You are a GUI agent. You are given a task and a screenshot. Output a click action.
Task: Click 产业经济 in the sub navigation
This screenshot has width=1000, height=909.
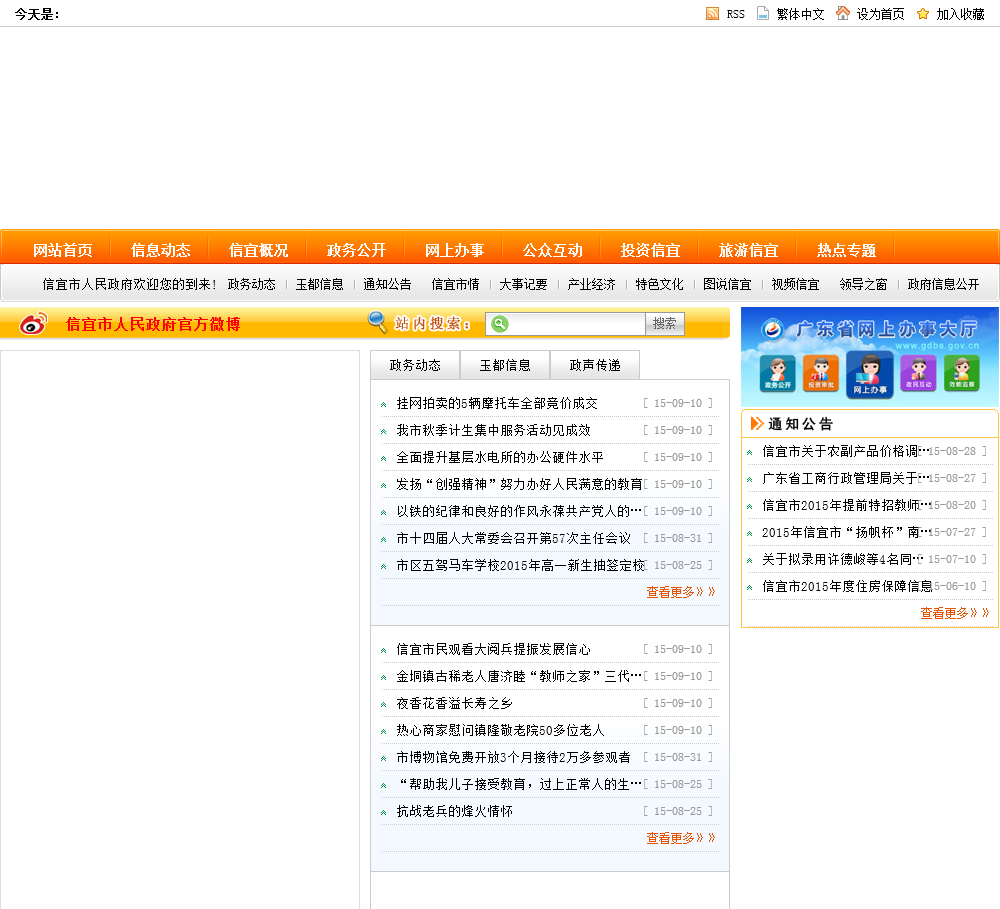[x=591, y=284]
